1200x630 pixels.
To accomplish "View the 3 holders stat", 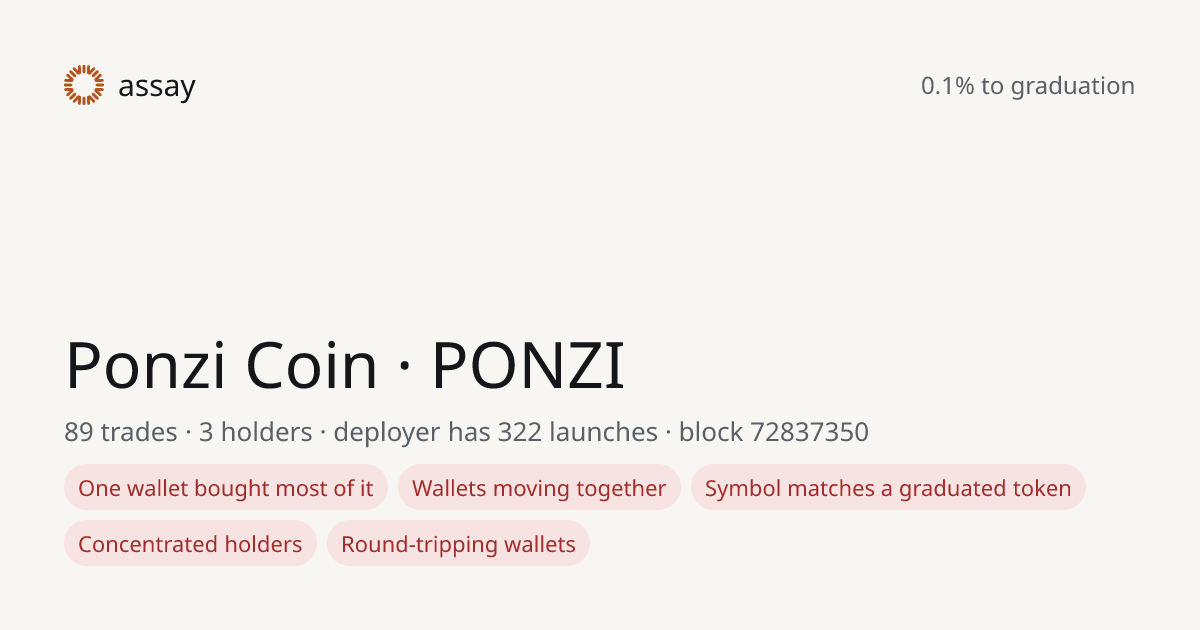I will click(x=255, y=432).
